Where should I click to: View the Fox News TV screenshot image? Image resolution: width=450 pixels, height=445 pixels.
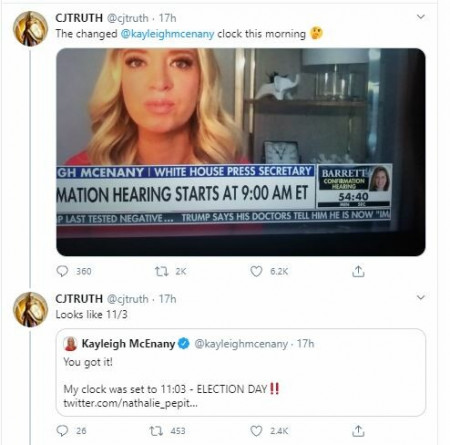[241, 152]
